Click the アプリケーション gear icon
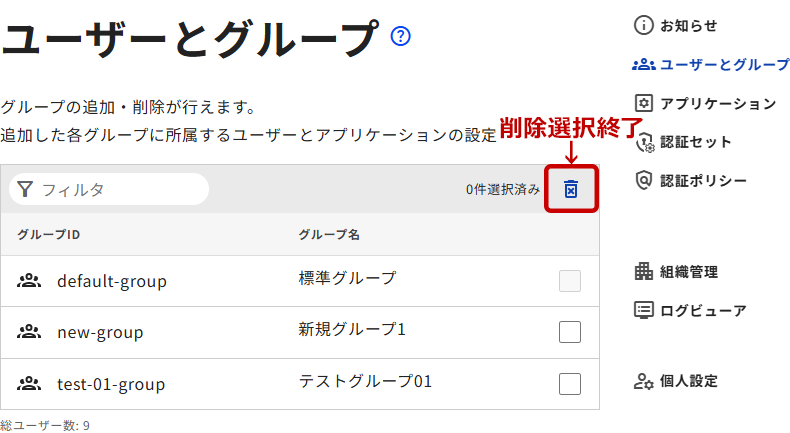The height and width of the screenshot is (433, 790). tap(644, 103)
